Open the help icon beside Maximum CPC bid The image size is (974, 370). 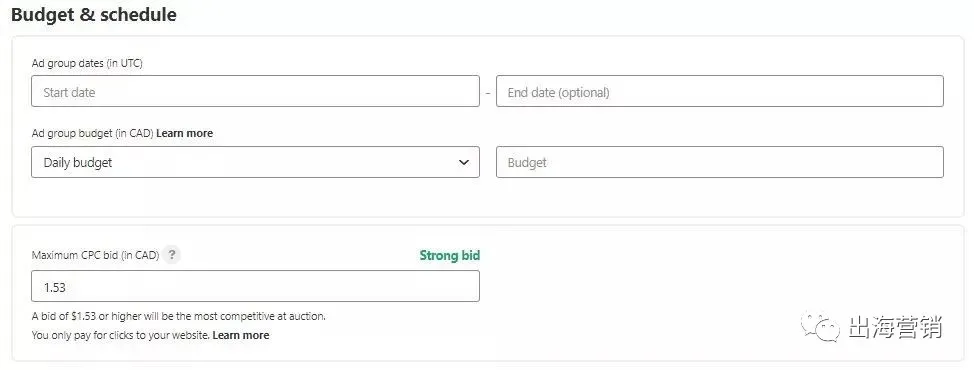click(172, 255)
